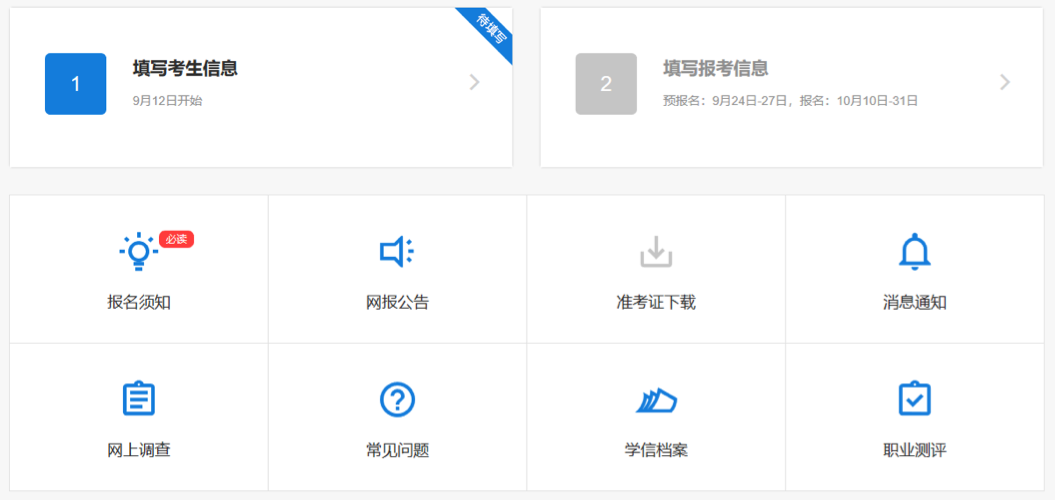Screen dimensions: 1055x500
Task: Click the question mark icon for 常见问题
Action: tap(397, 400)
